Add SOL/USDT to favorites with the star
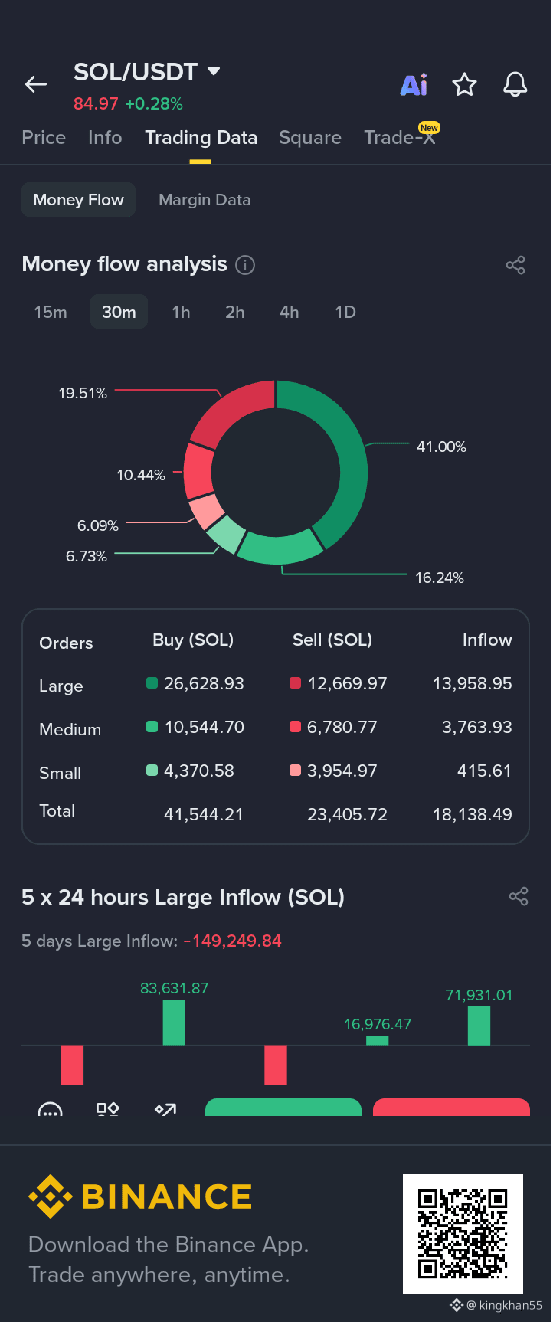Viewport: 551px width, 1322px height. (x=464, y=85)
